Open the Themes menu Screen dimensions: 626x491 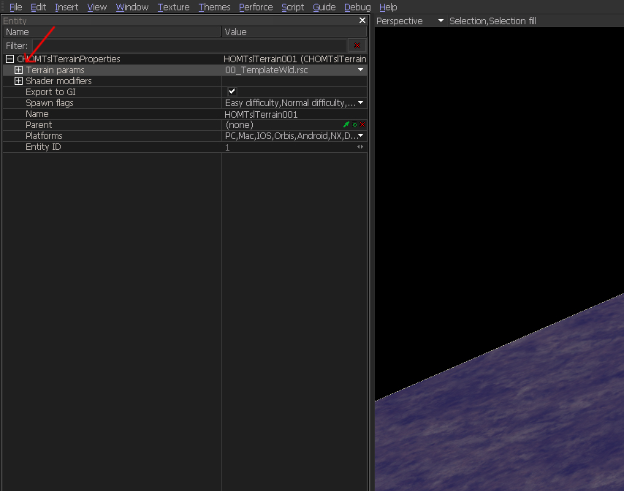point(214,7)
